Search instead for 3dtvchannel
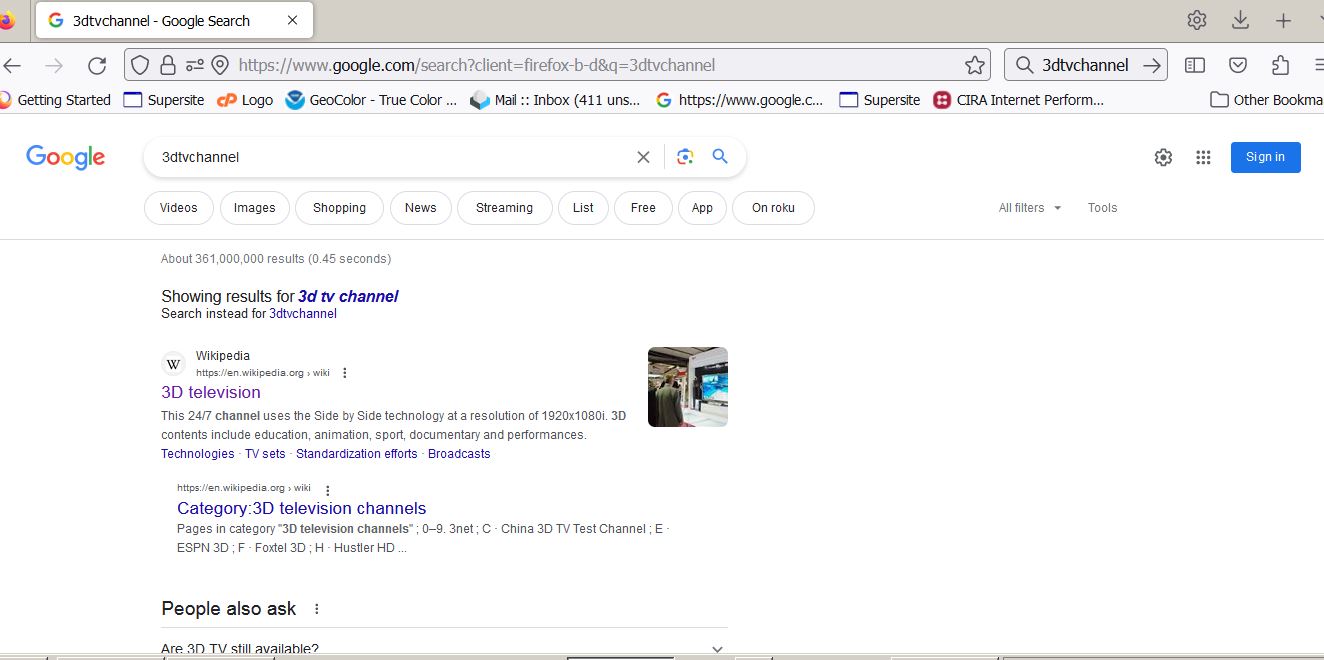1324x660 pixels. click(303, 314)
